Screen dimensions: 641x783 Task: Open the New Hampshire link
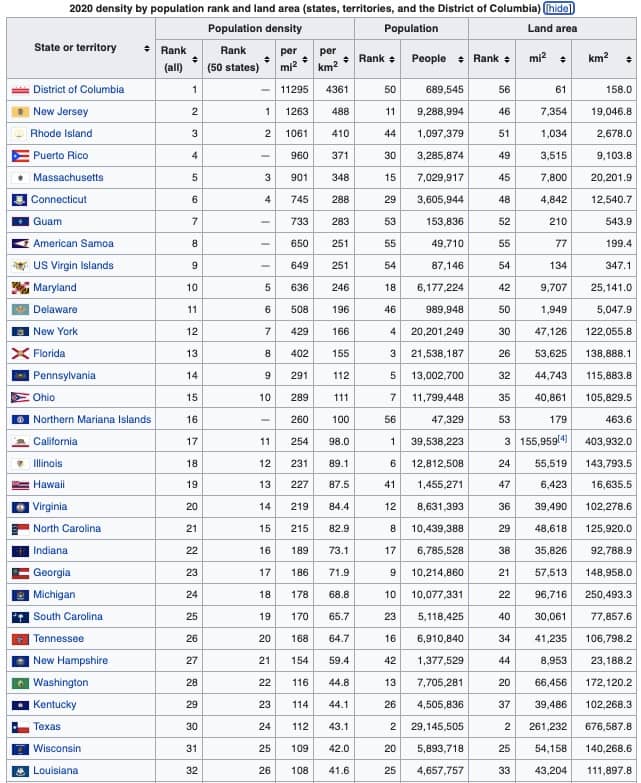[70, 660]
